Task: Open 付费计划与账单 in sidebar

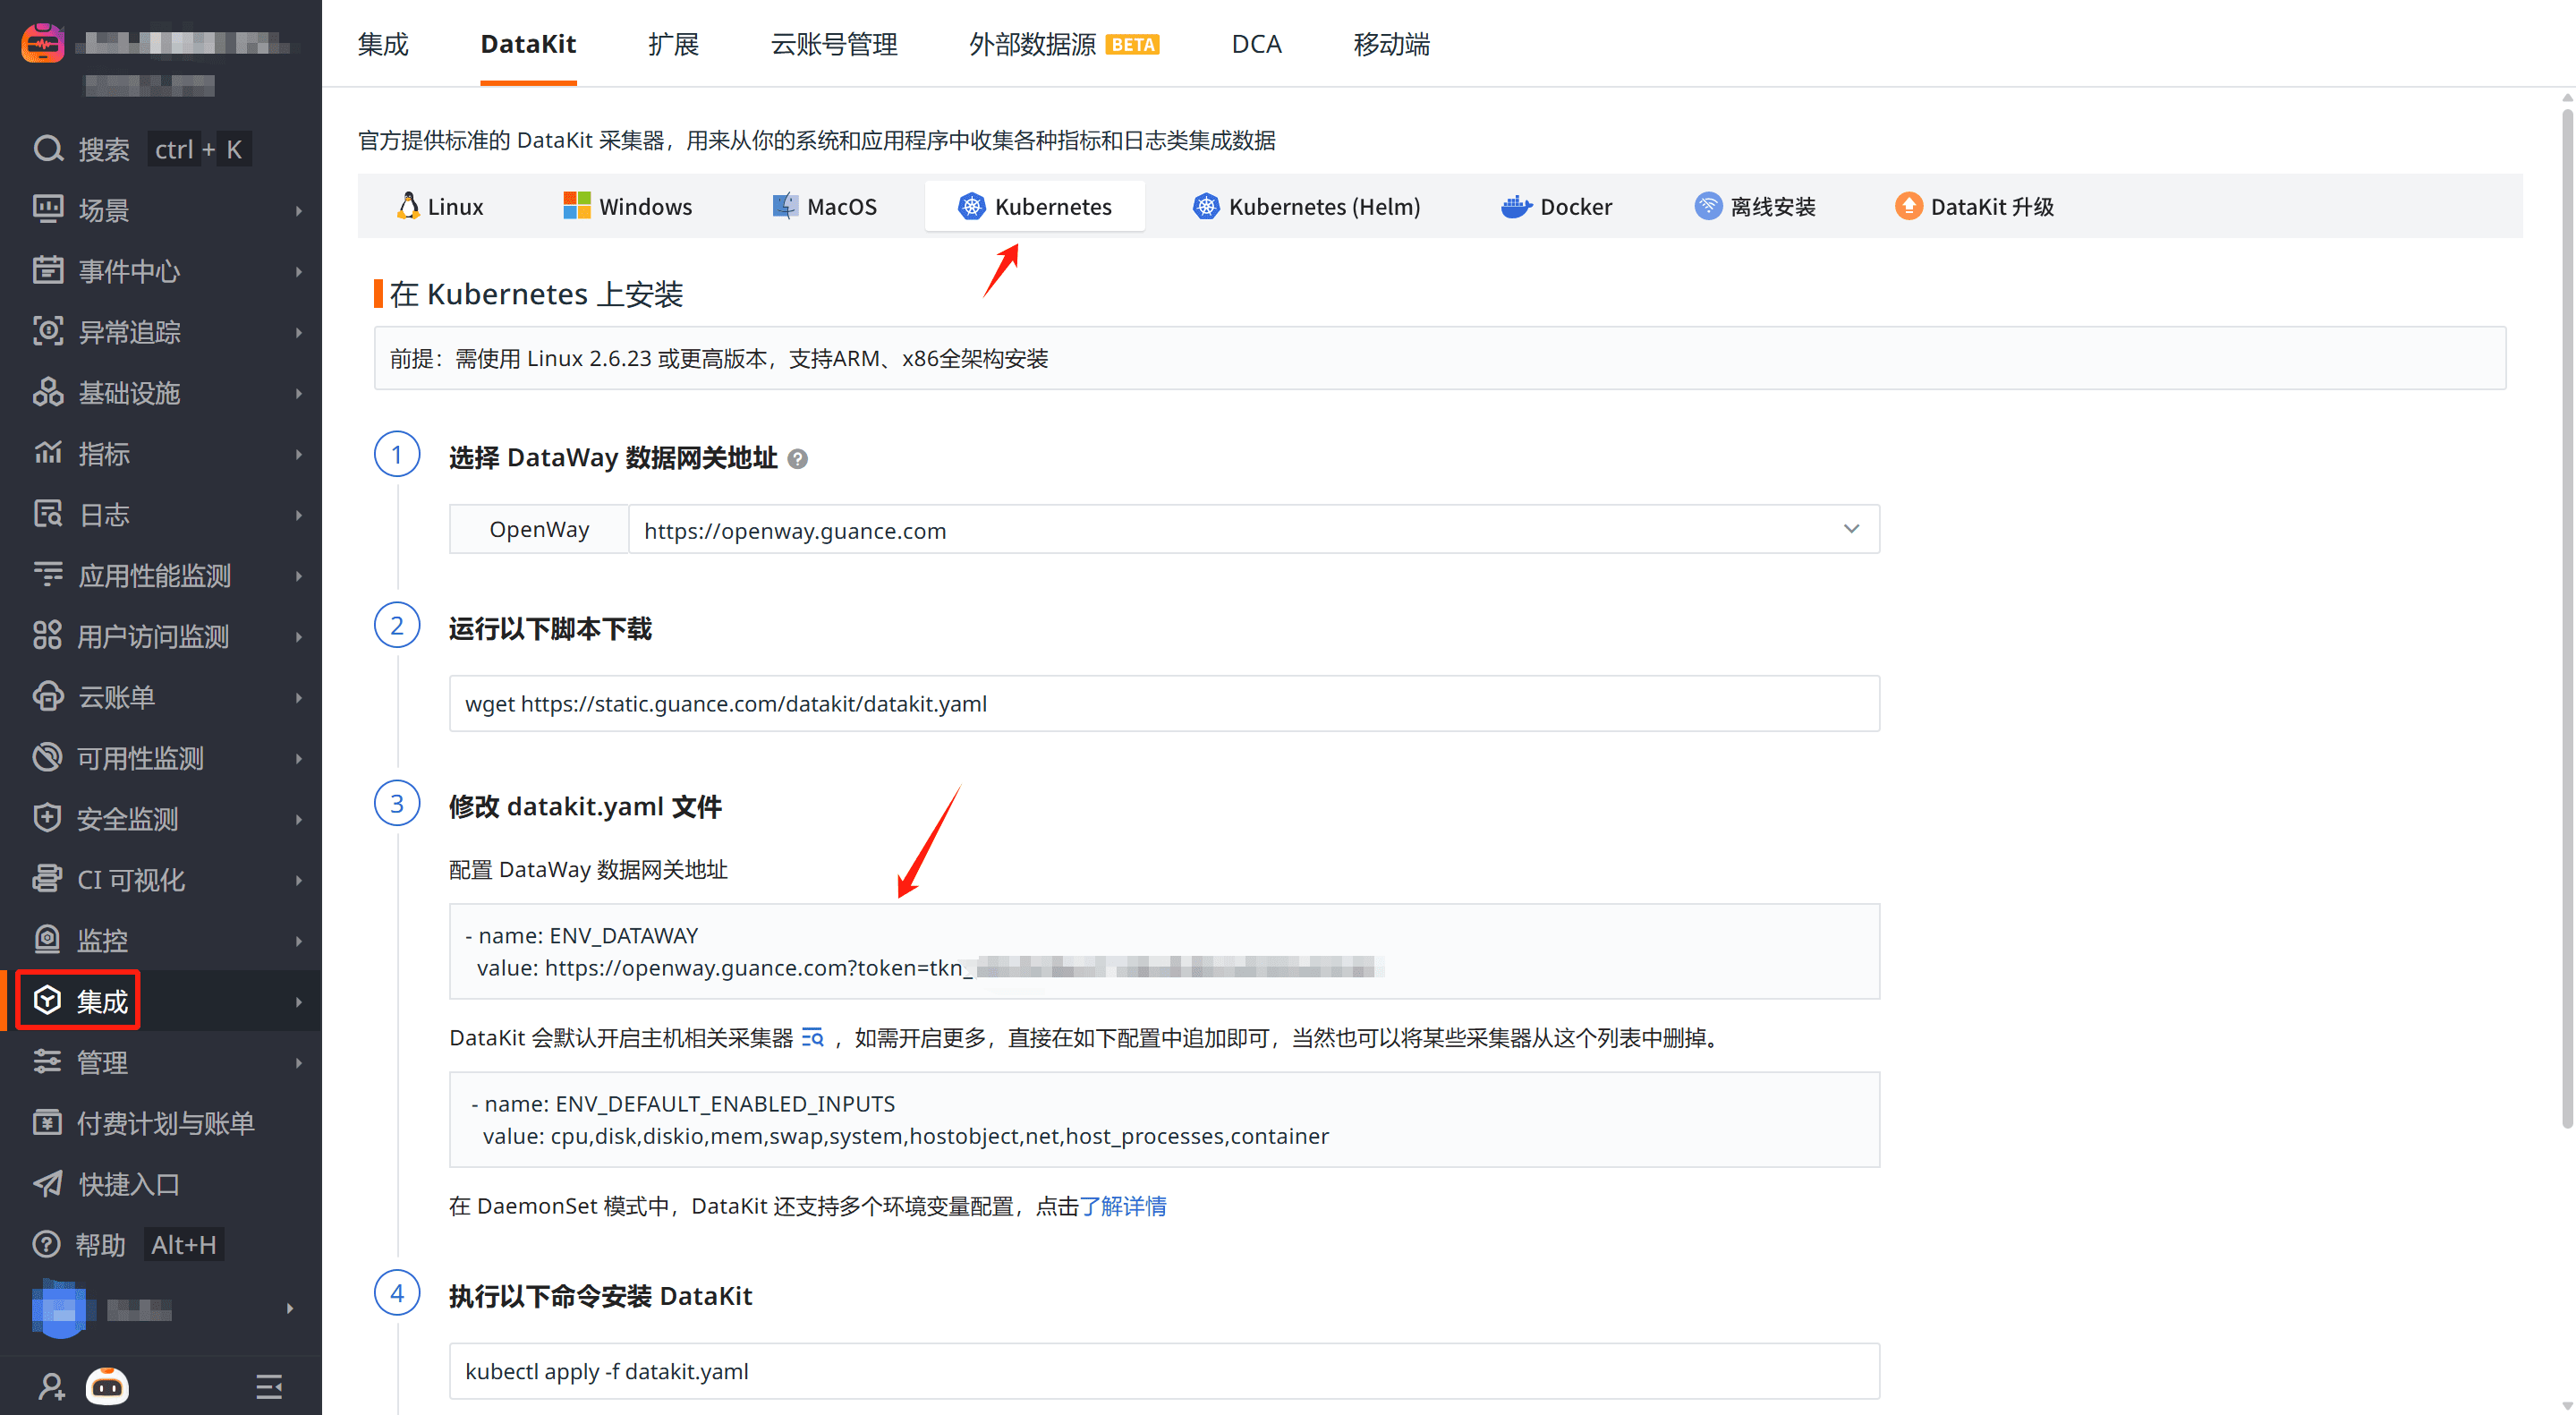Action: (165, 1123)
